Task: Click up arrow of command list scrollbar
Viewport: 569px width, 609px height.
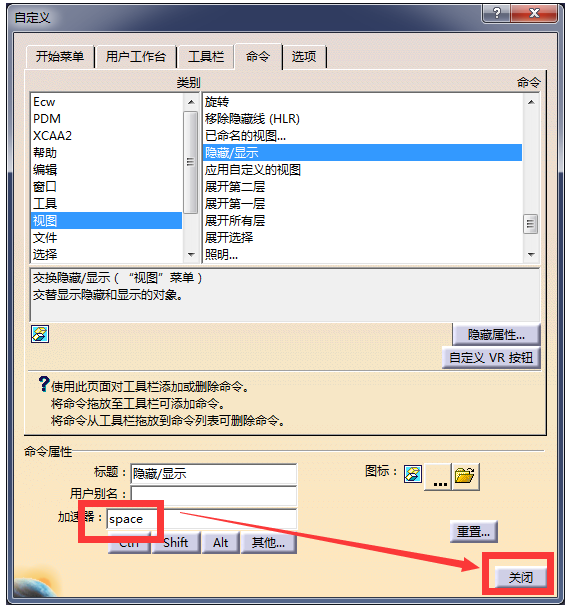Action: (531, 102)
